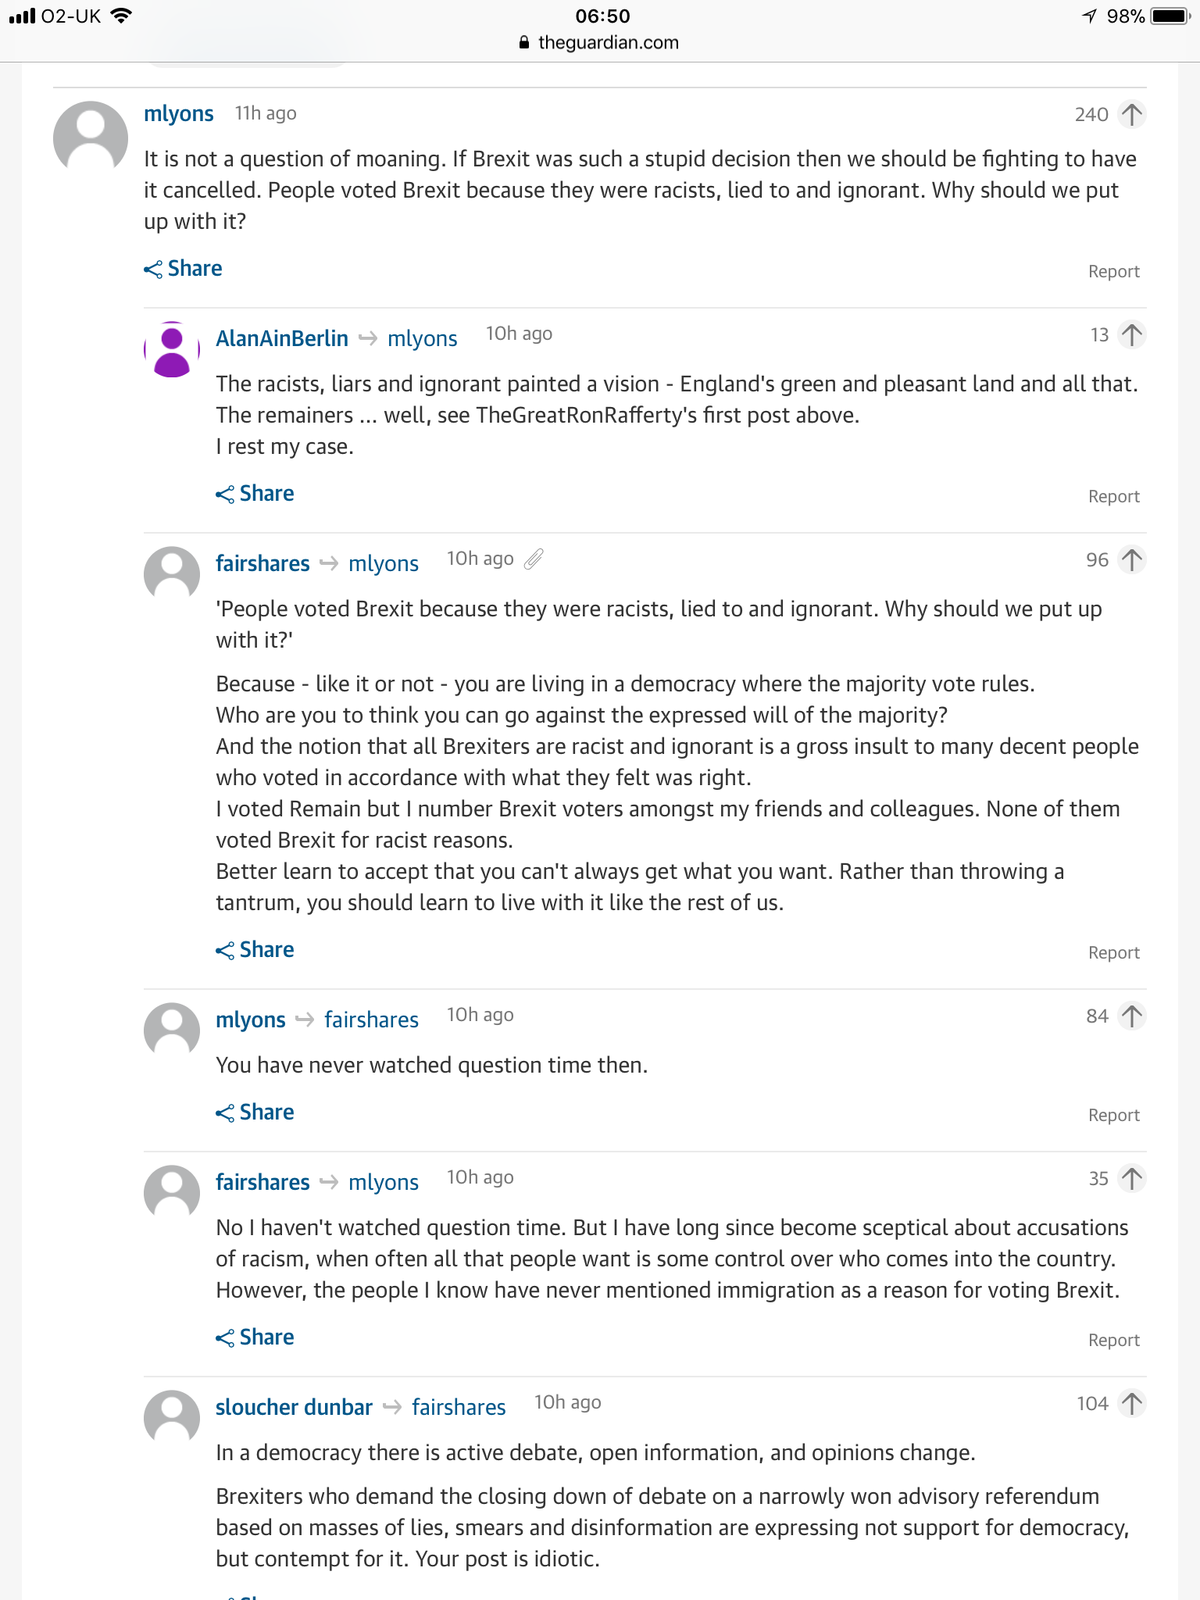Viewport: 1200px width, 1600px height.
Task: Open sloucher dunbar's profile link
Action: (x=294, y=1407)
